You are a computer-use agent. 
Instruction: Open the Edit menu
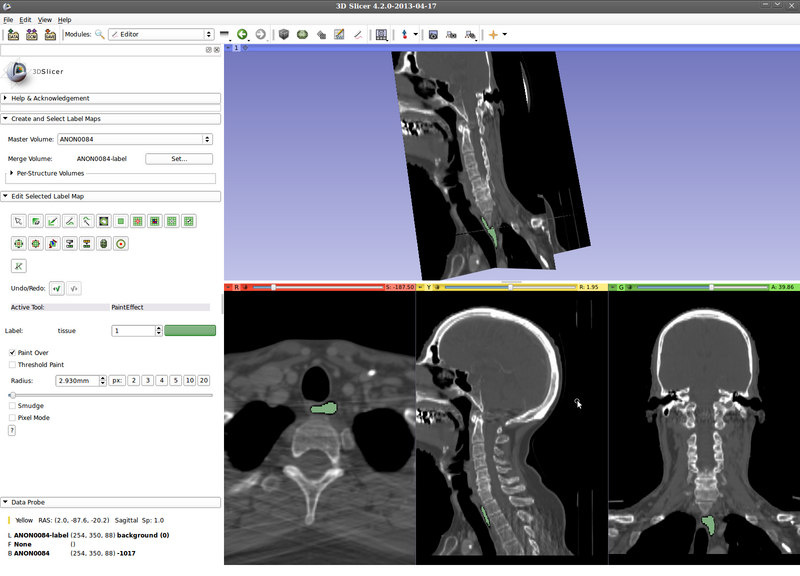25,20
